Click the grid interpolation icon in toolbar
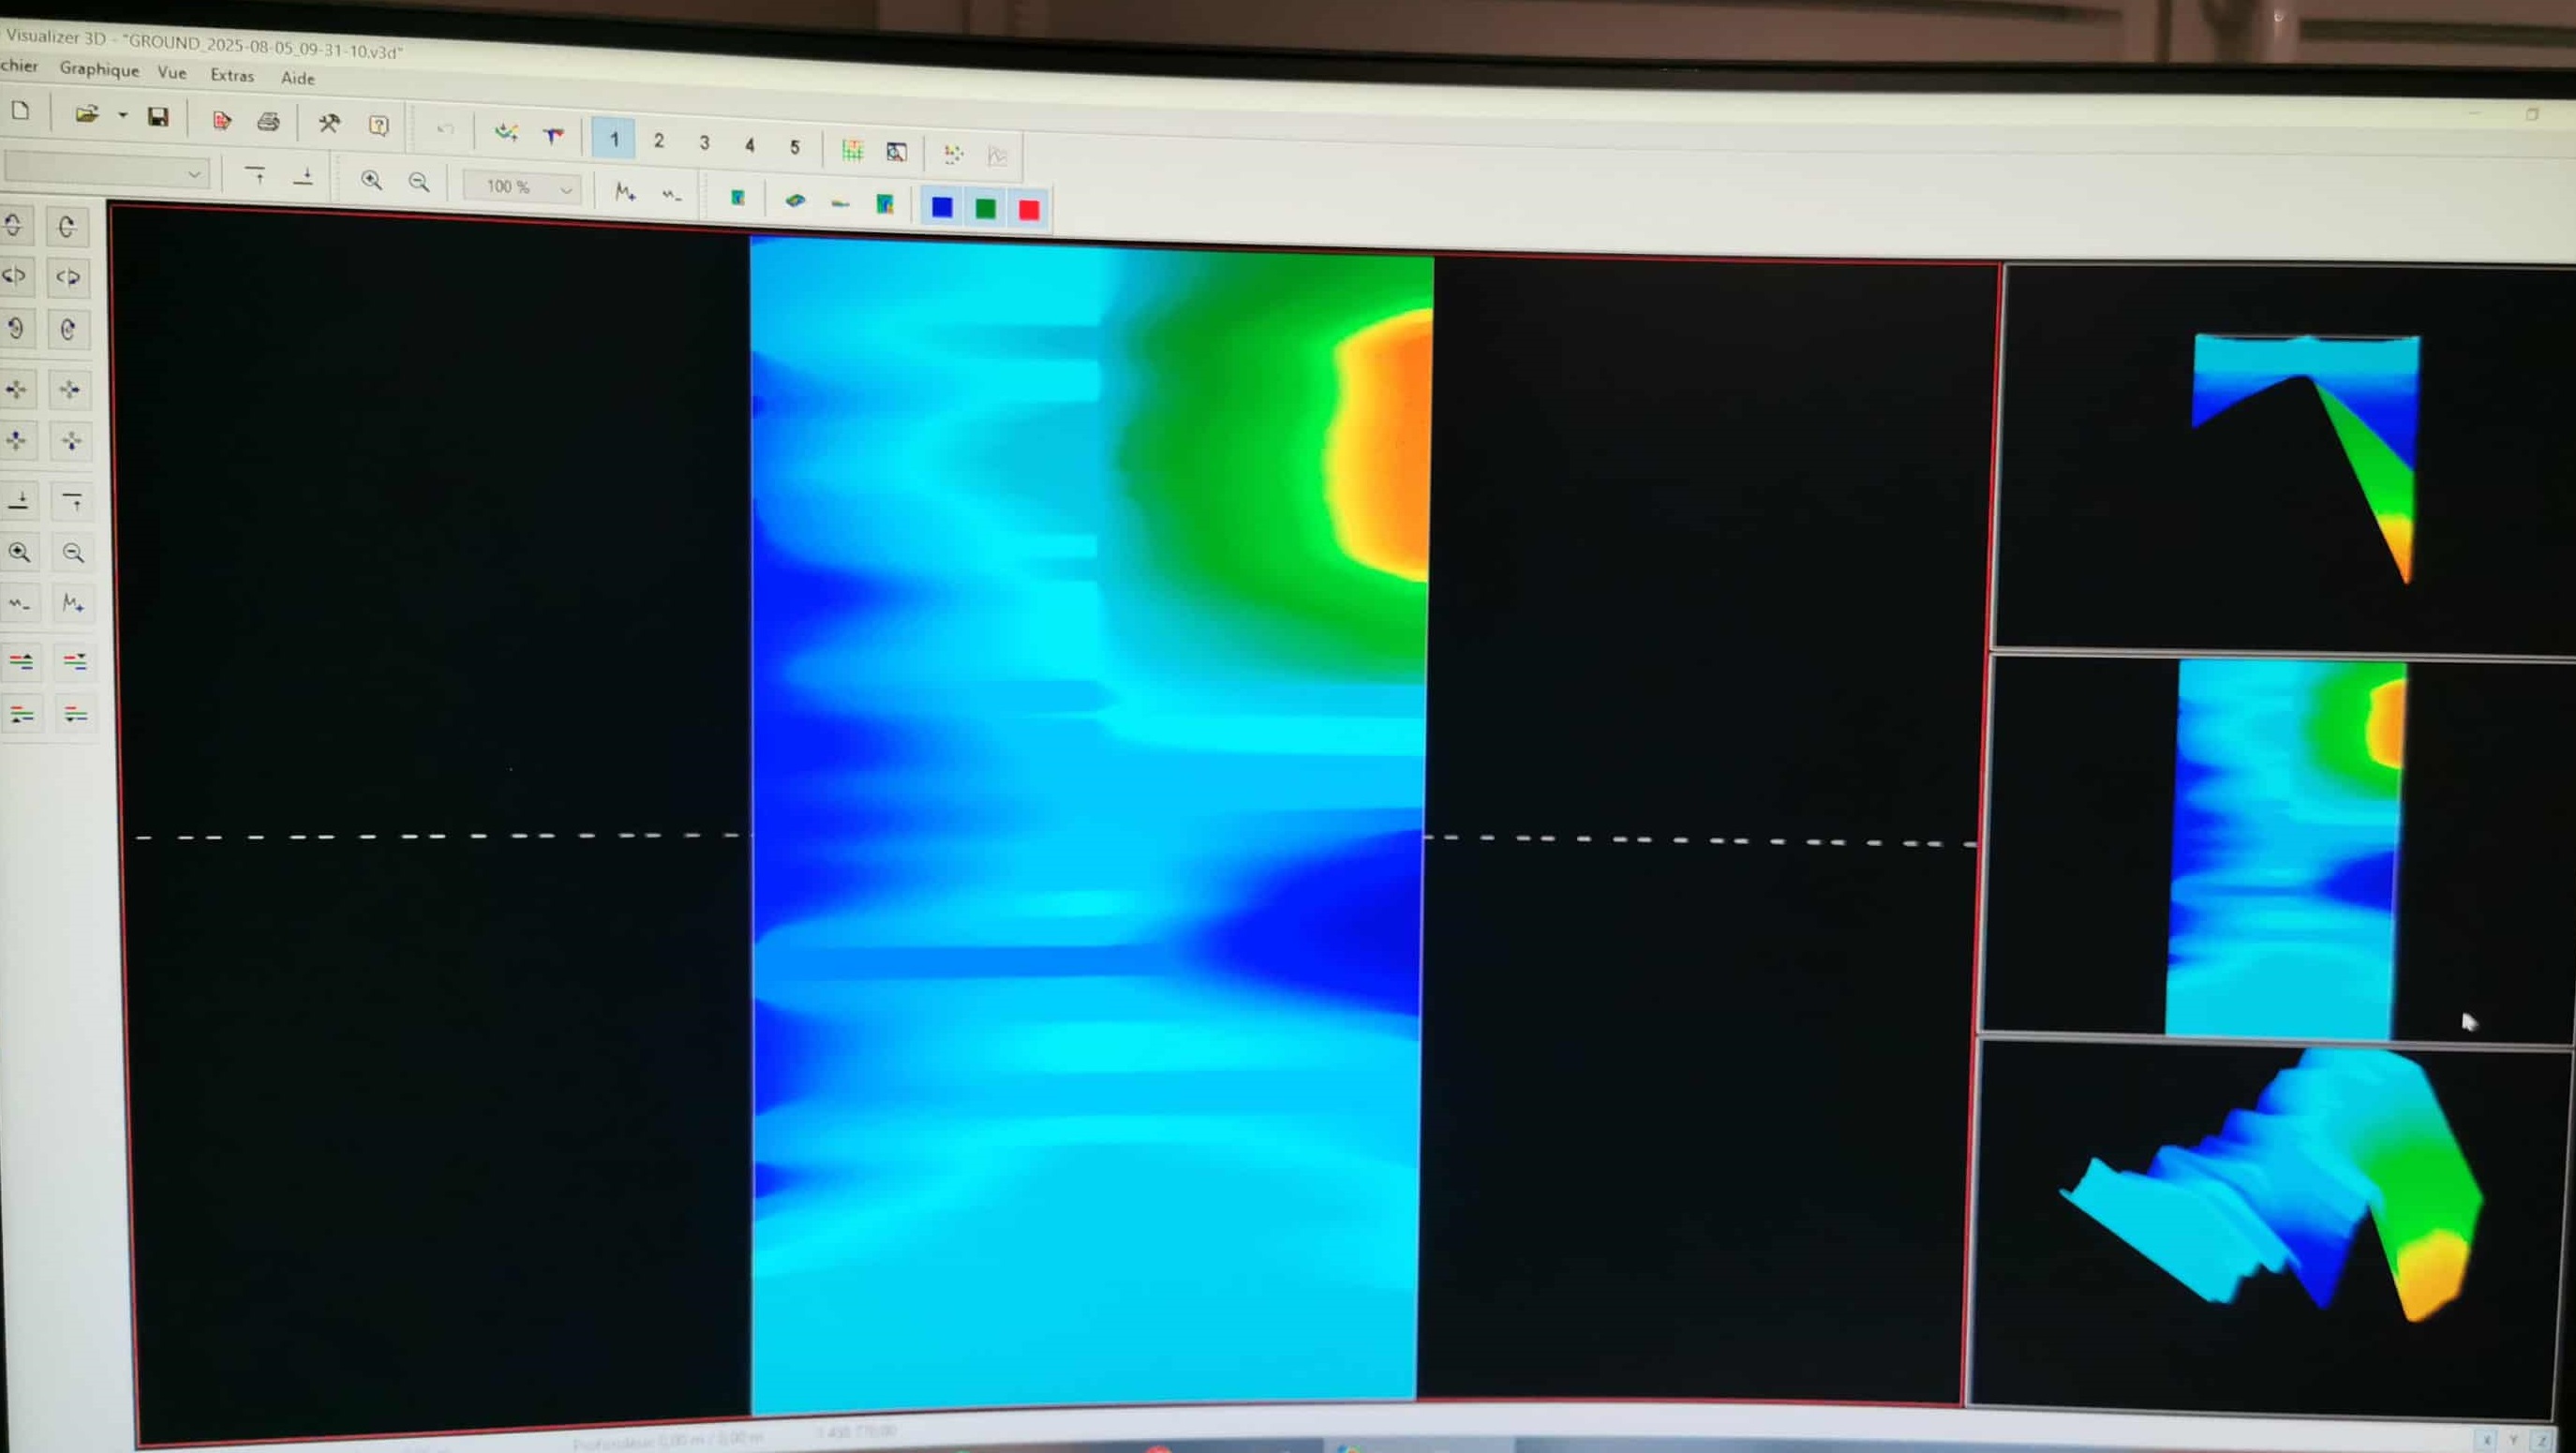Image resolution: width=2576 pixels, height=1453 pixels. point(851,150)
